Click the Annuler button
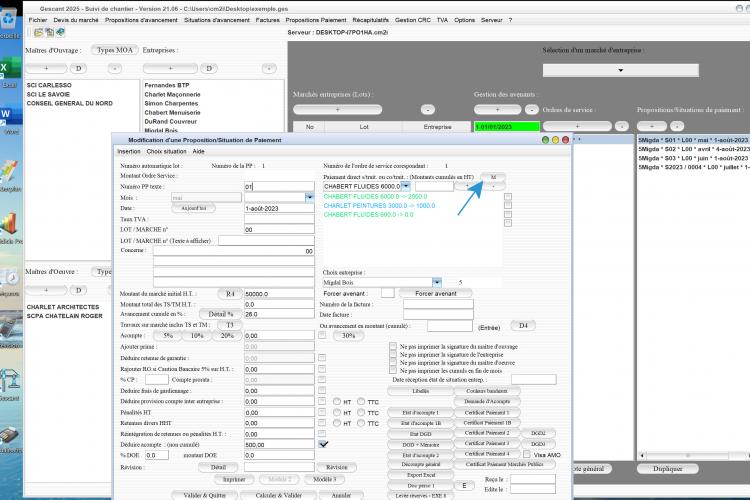 pos(341,495)
